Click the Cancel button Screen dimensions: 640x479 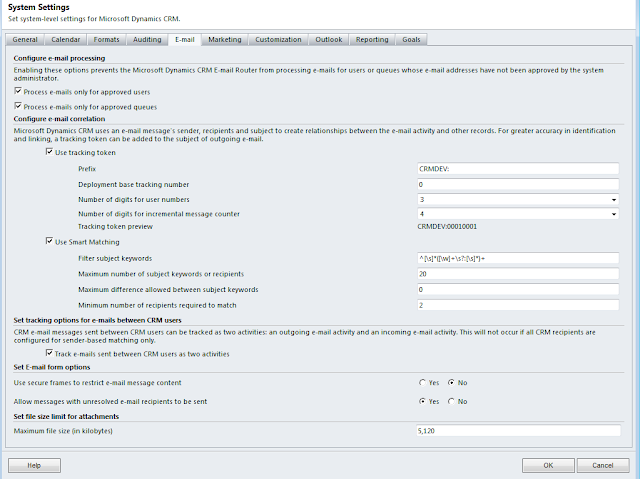pos(603,465)
